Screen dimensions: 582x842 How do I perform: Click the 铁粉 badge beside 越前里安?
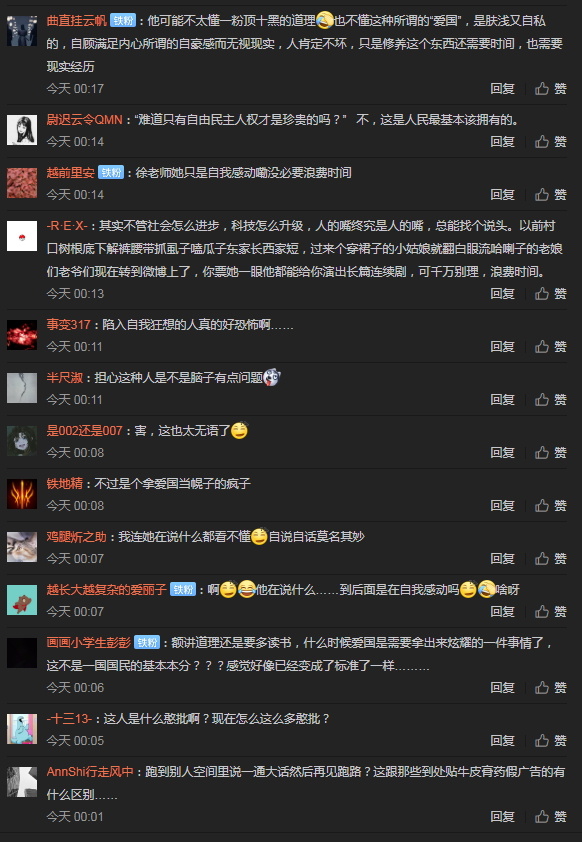(x=111, y=172)
